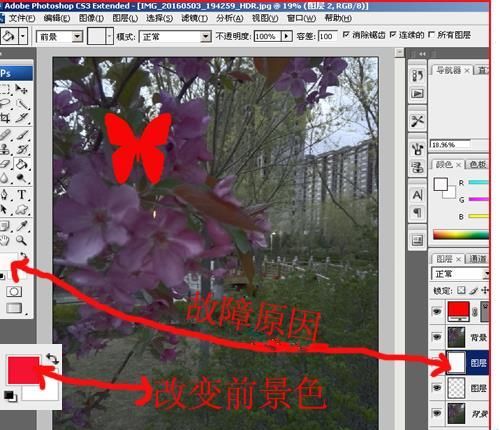Open the History panel dock icon
Screen dimensions: 500x430
[417, 76]
